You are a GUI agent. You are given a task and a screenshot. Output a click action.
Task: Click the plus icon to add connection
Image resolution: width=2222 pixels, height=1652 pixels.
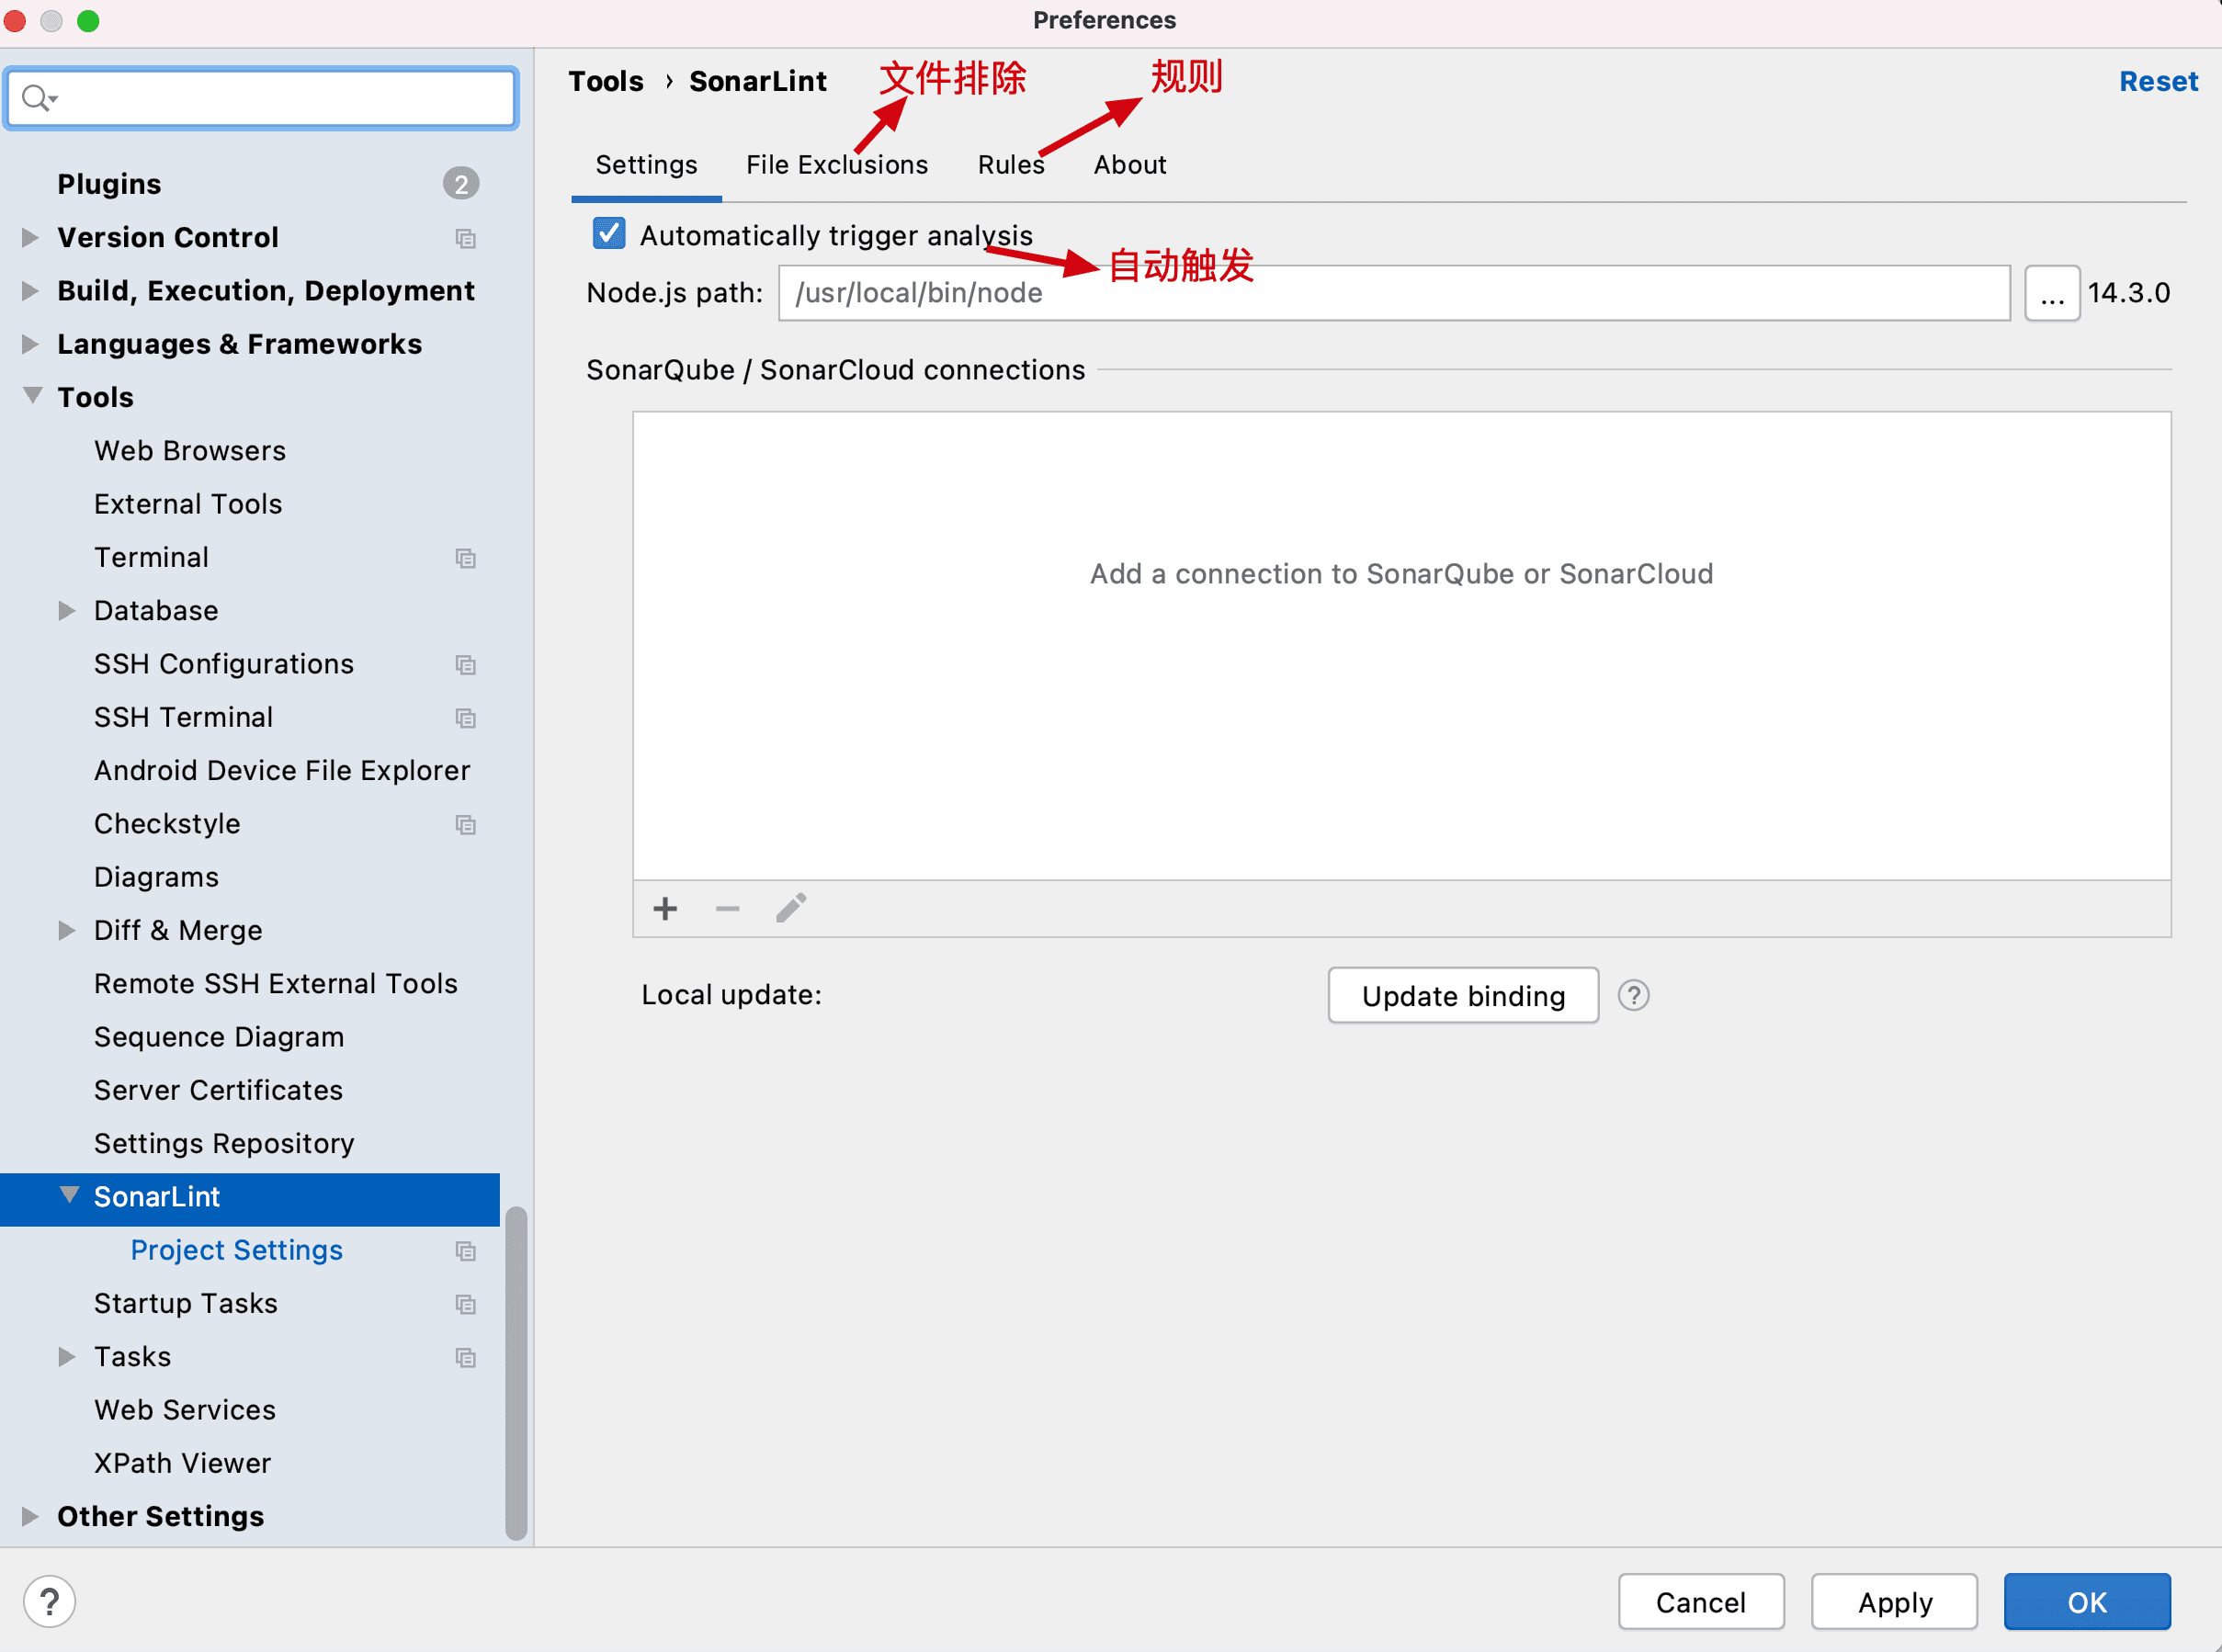point(665,908)
